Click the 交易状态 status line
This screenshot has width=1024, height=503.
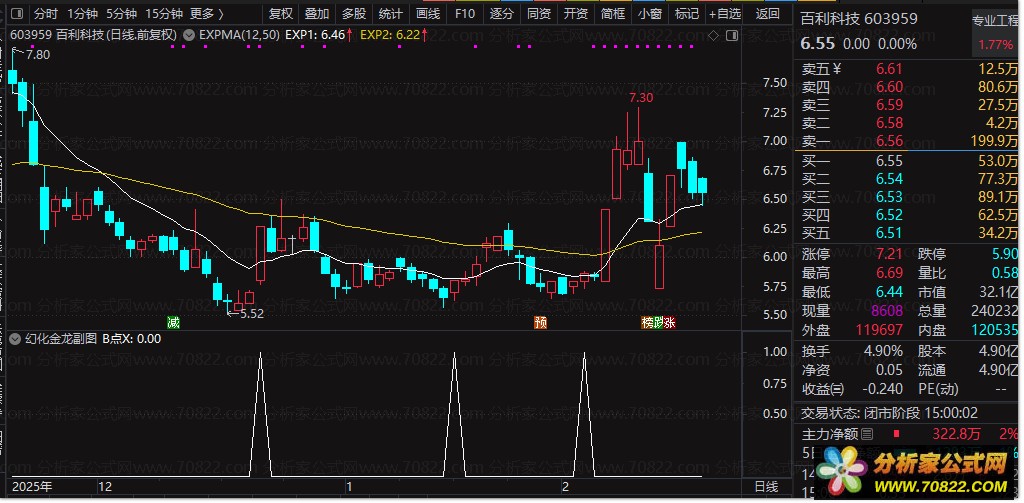[889, 413]
